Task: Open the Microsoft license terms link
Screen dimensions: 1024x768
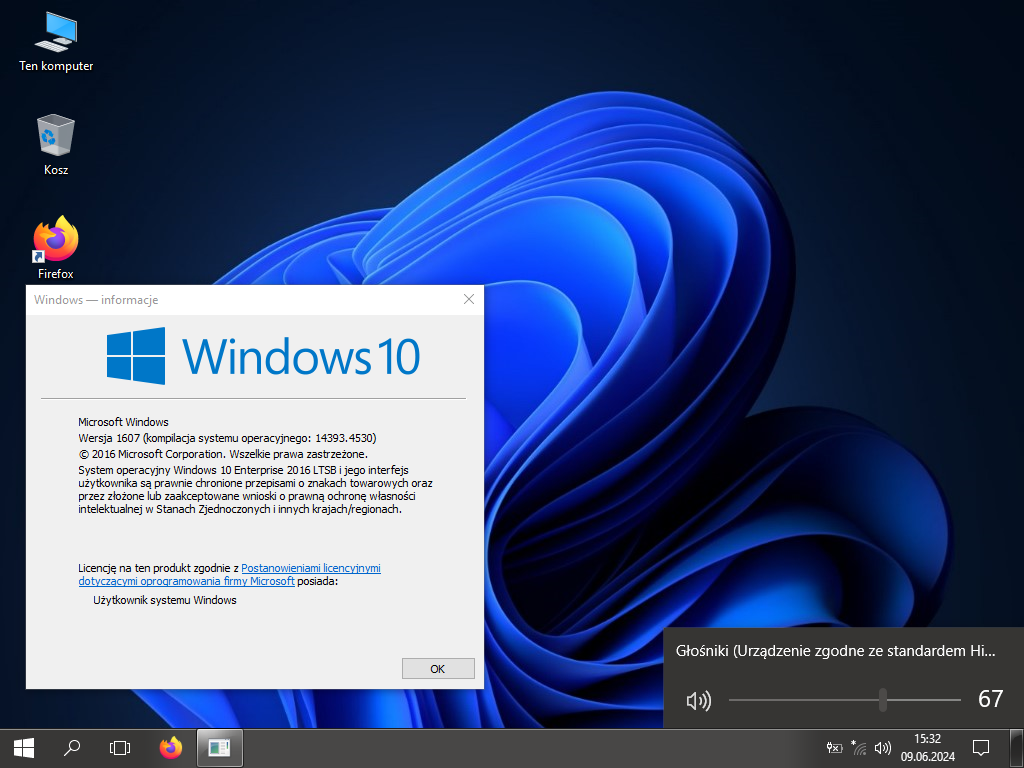Action: (x=310, y=568)
